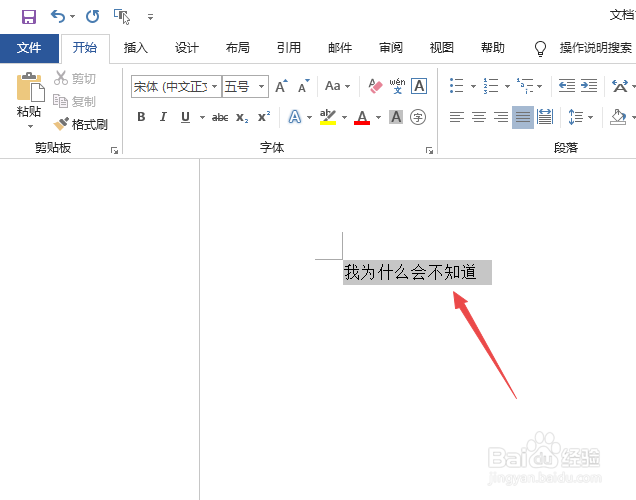Align text left
Screen dimensions: 636x500
[x=457, y=117]
